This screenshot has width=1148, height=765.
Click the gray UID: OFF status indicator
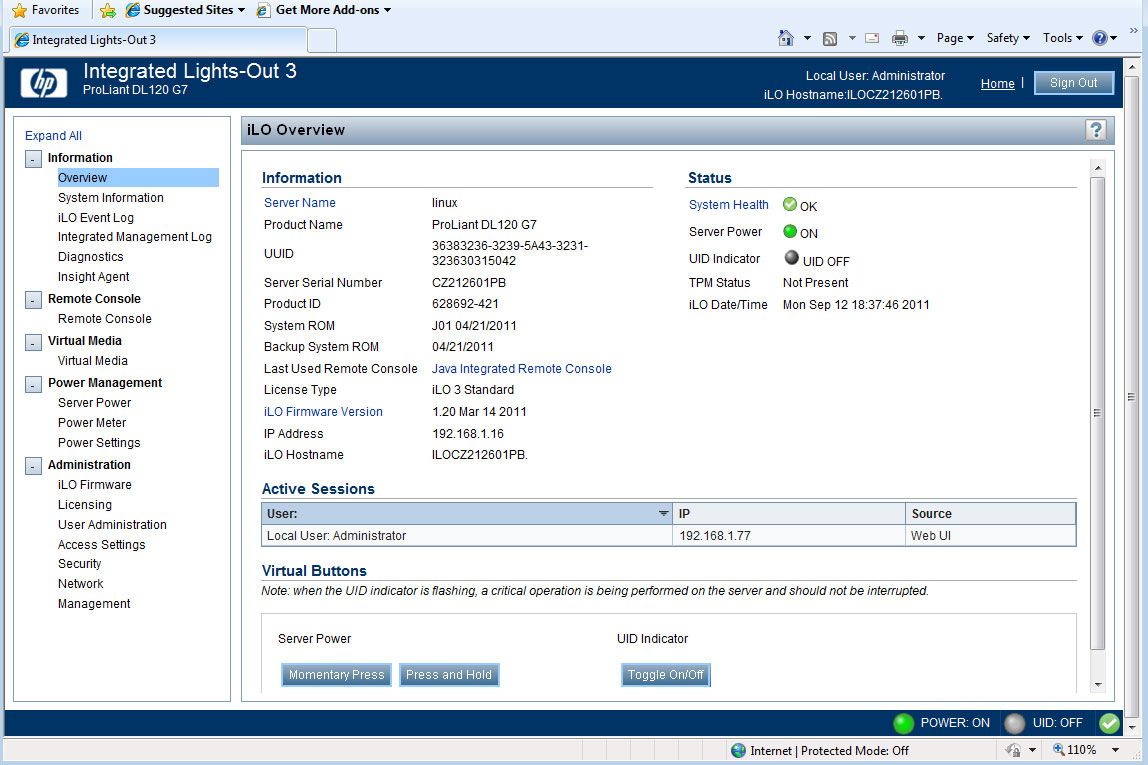(x=1015, y=723)
